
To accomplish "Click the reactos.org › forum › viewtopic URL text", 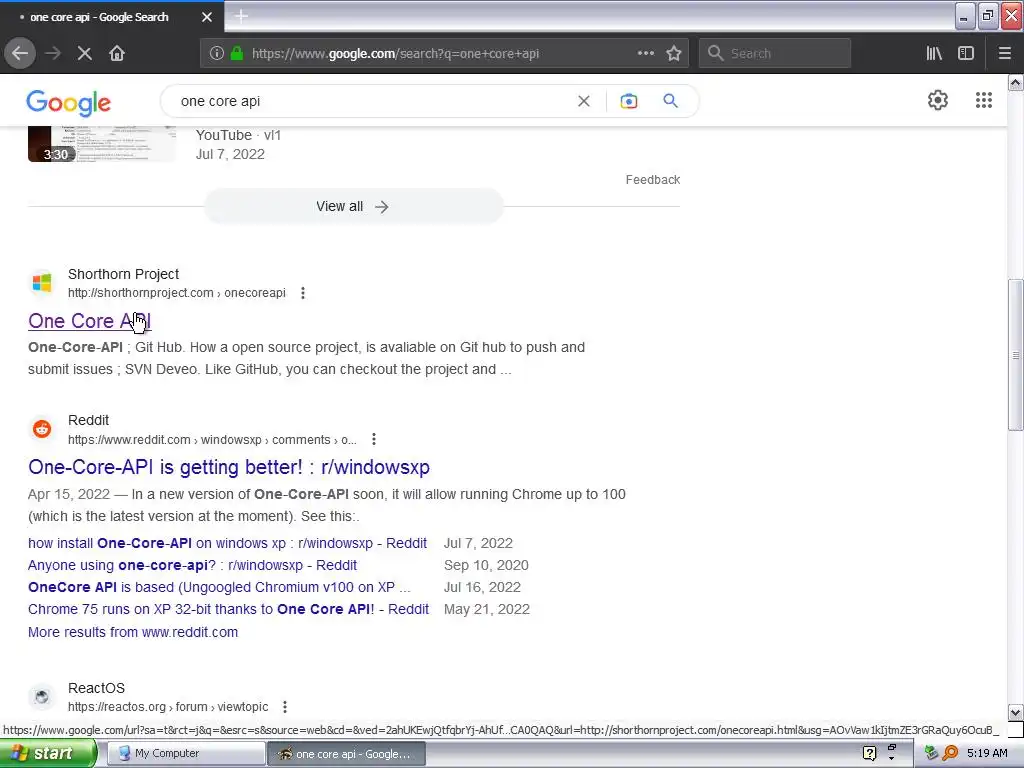I will (x=168, y=707).
